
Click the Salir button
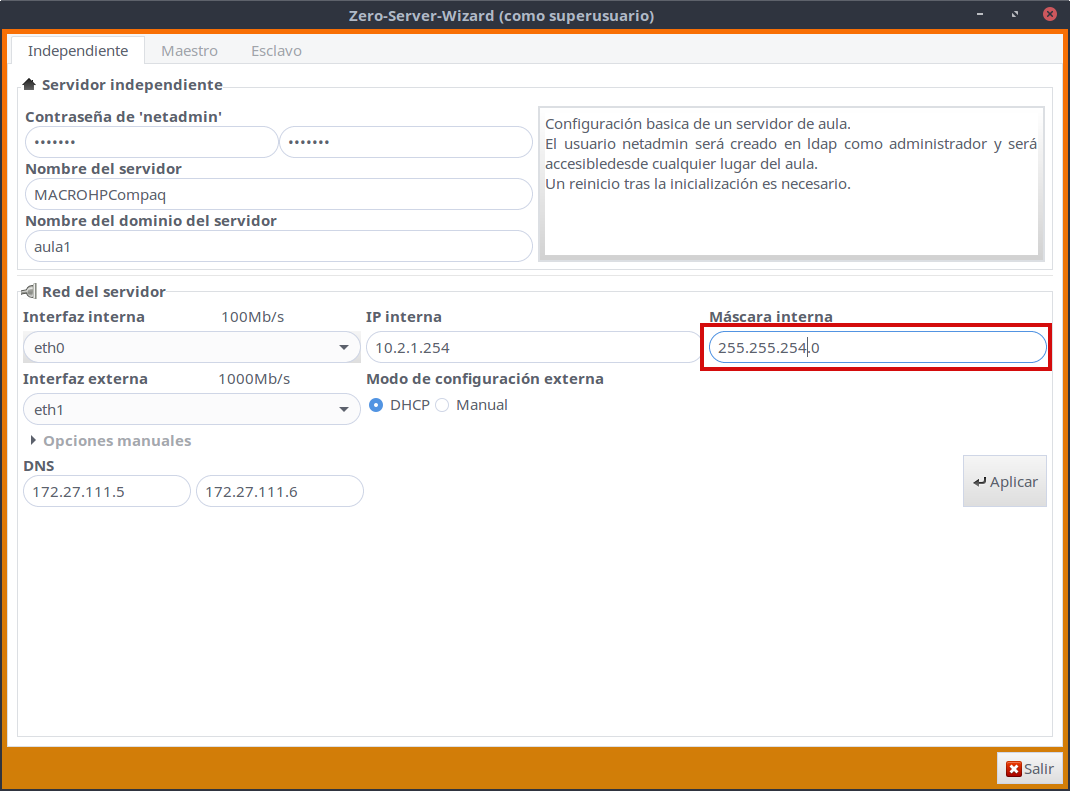[1029, 769]
